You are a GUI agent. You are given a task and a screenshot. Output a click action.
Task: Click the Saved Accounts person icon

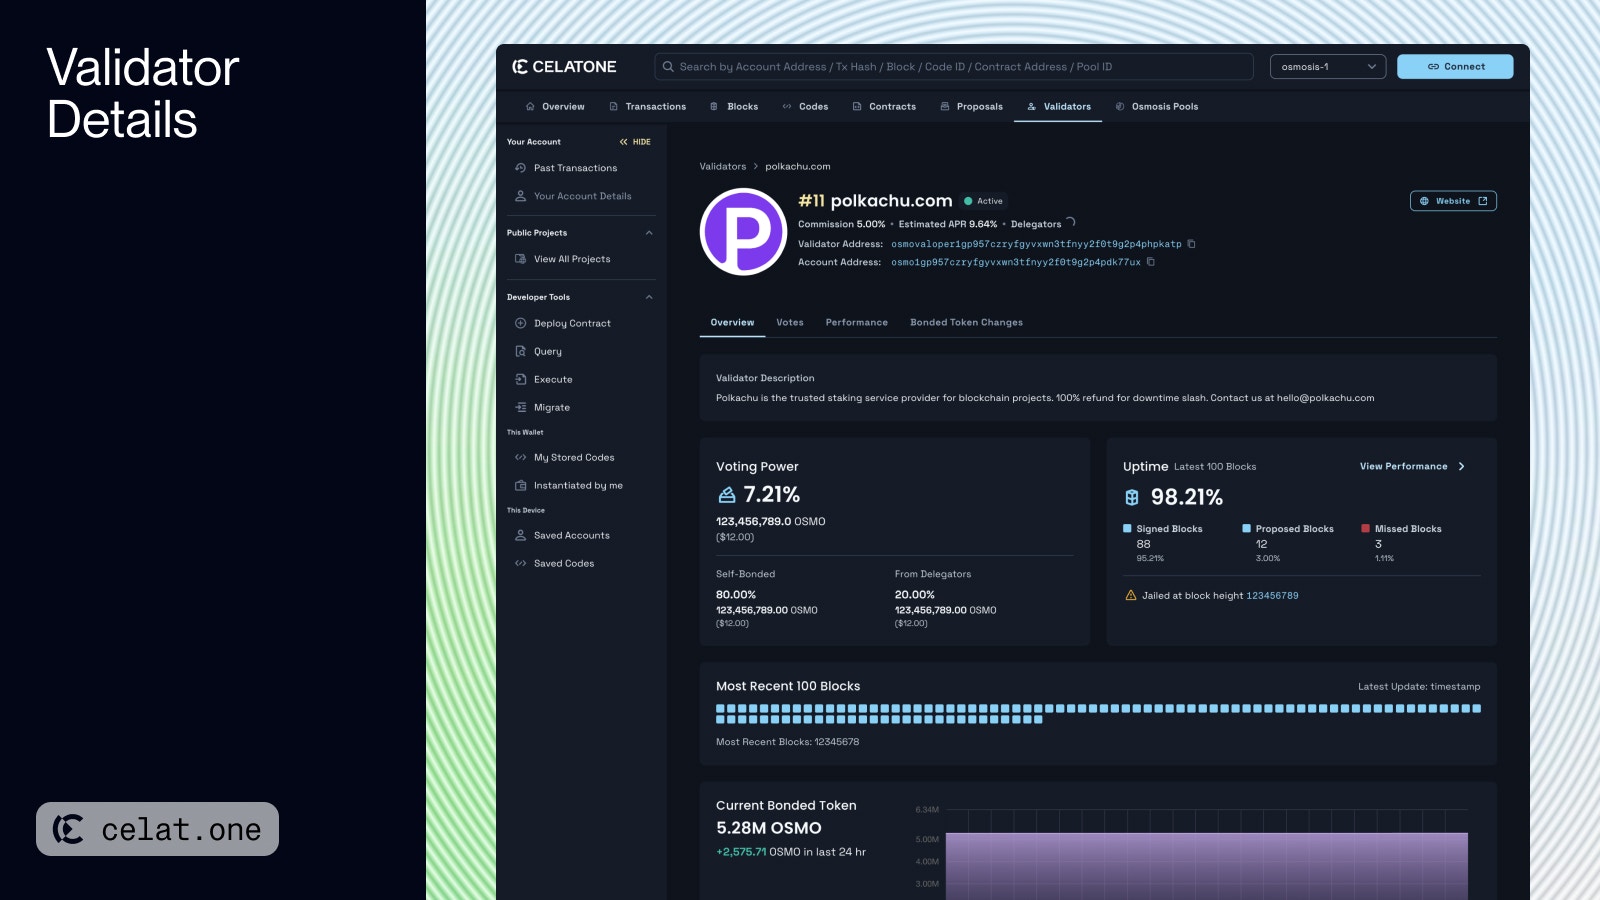point(520,535)
